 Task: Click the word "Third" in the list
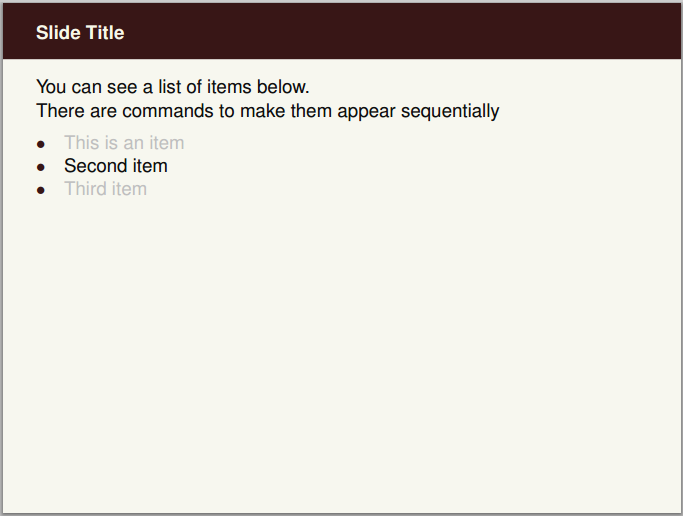pos(86,189)
